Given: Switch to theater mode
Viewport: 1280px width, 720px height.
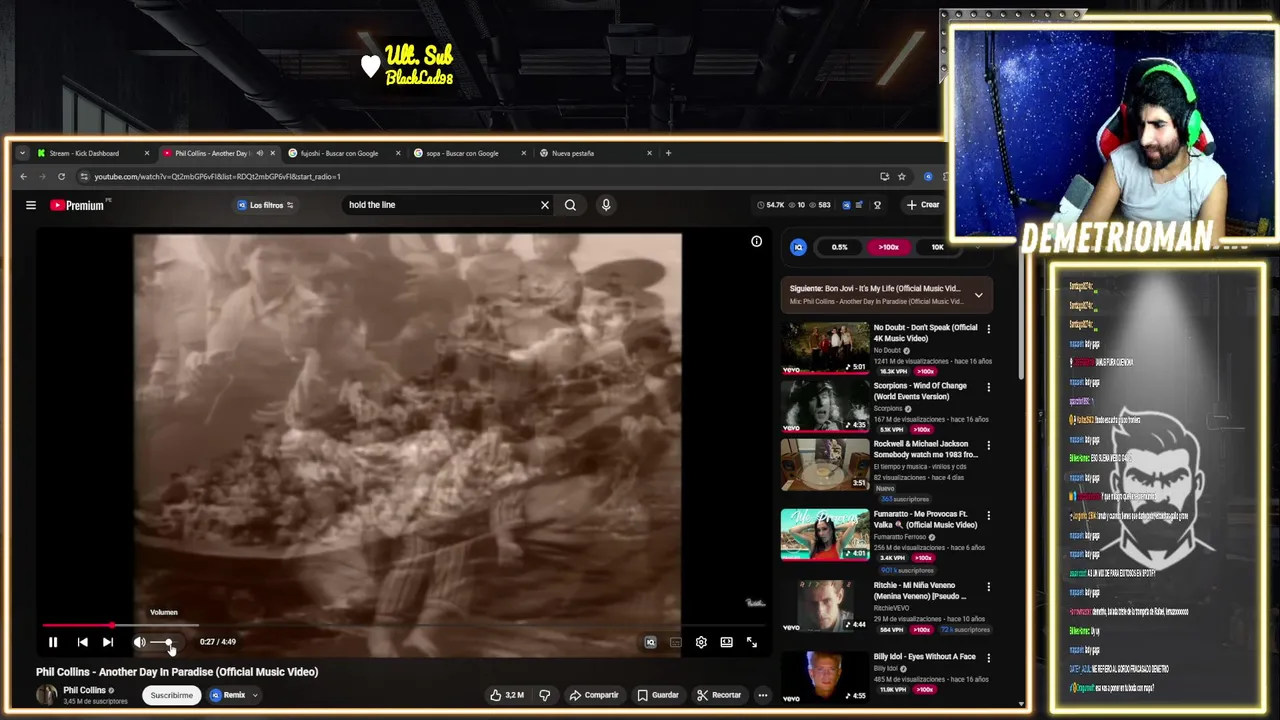Looking at the screenshot, I should coord(727,642).
